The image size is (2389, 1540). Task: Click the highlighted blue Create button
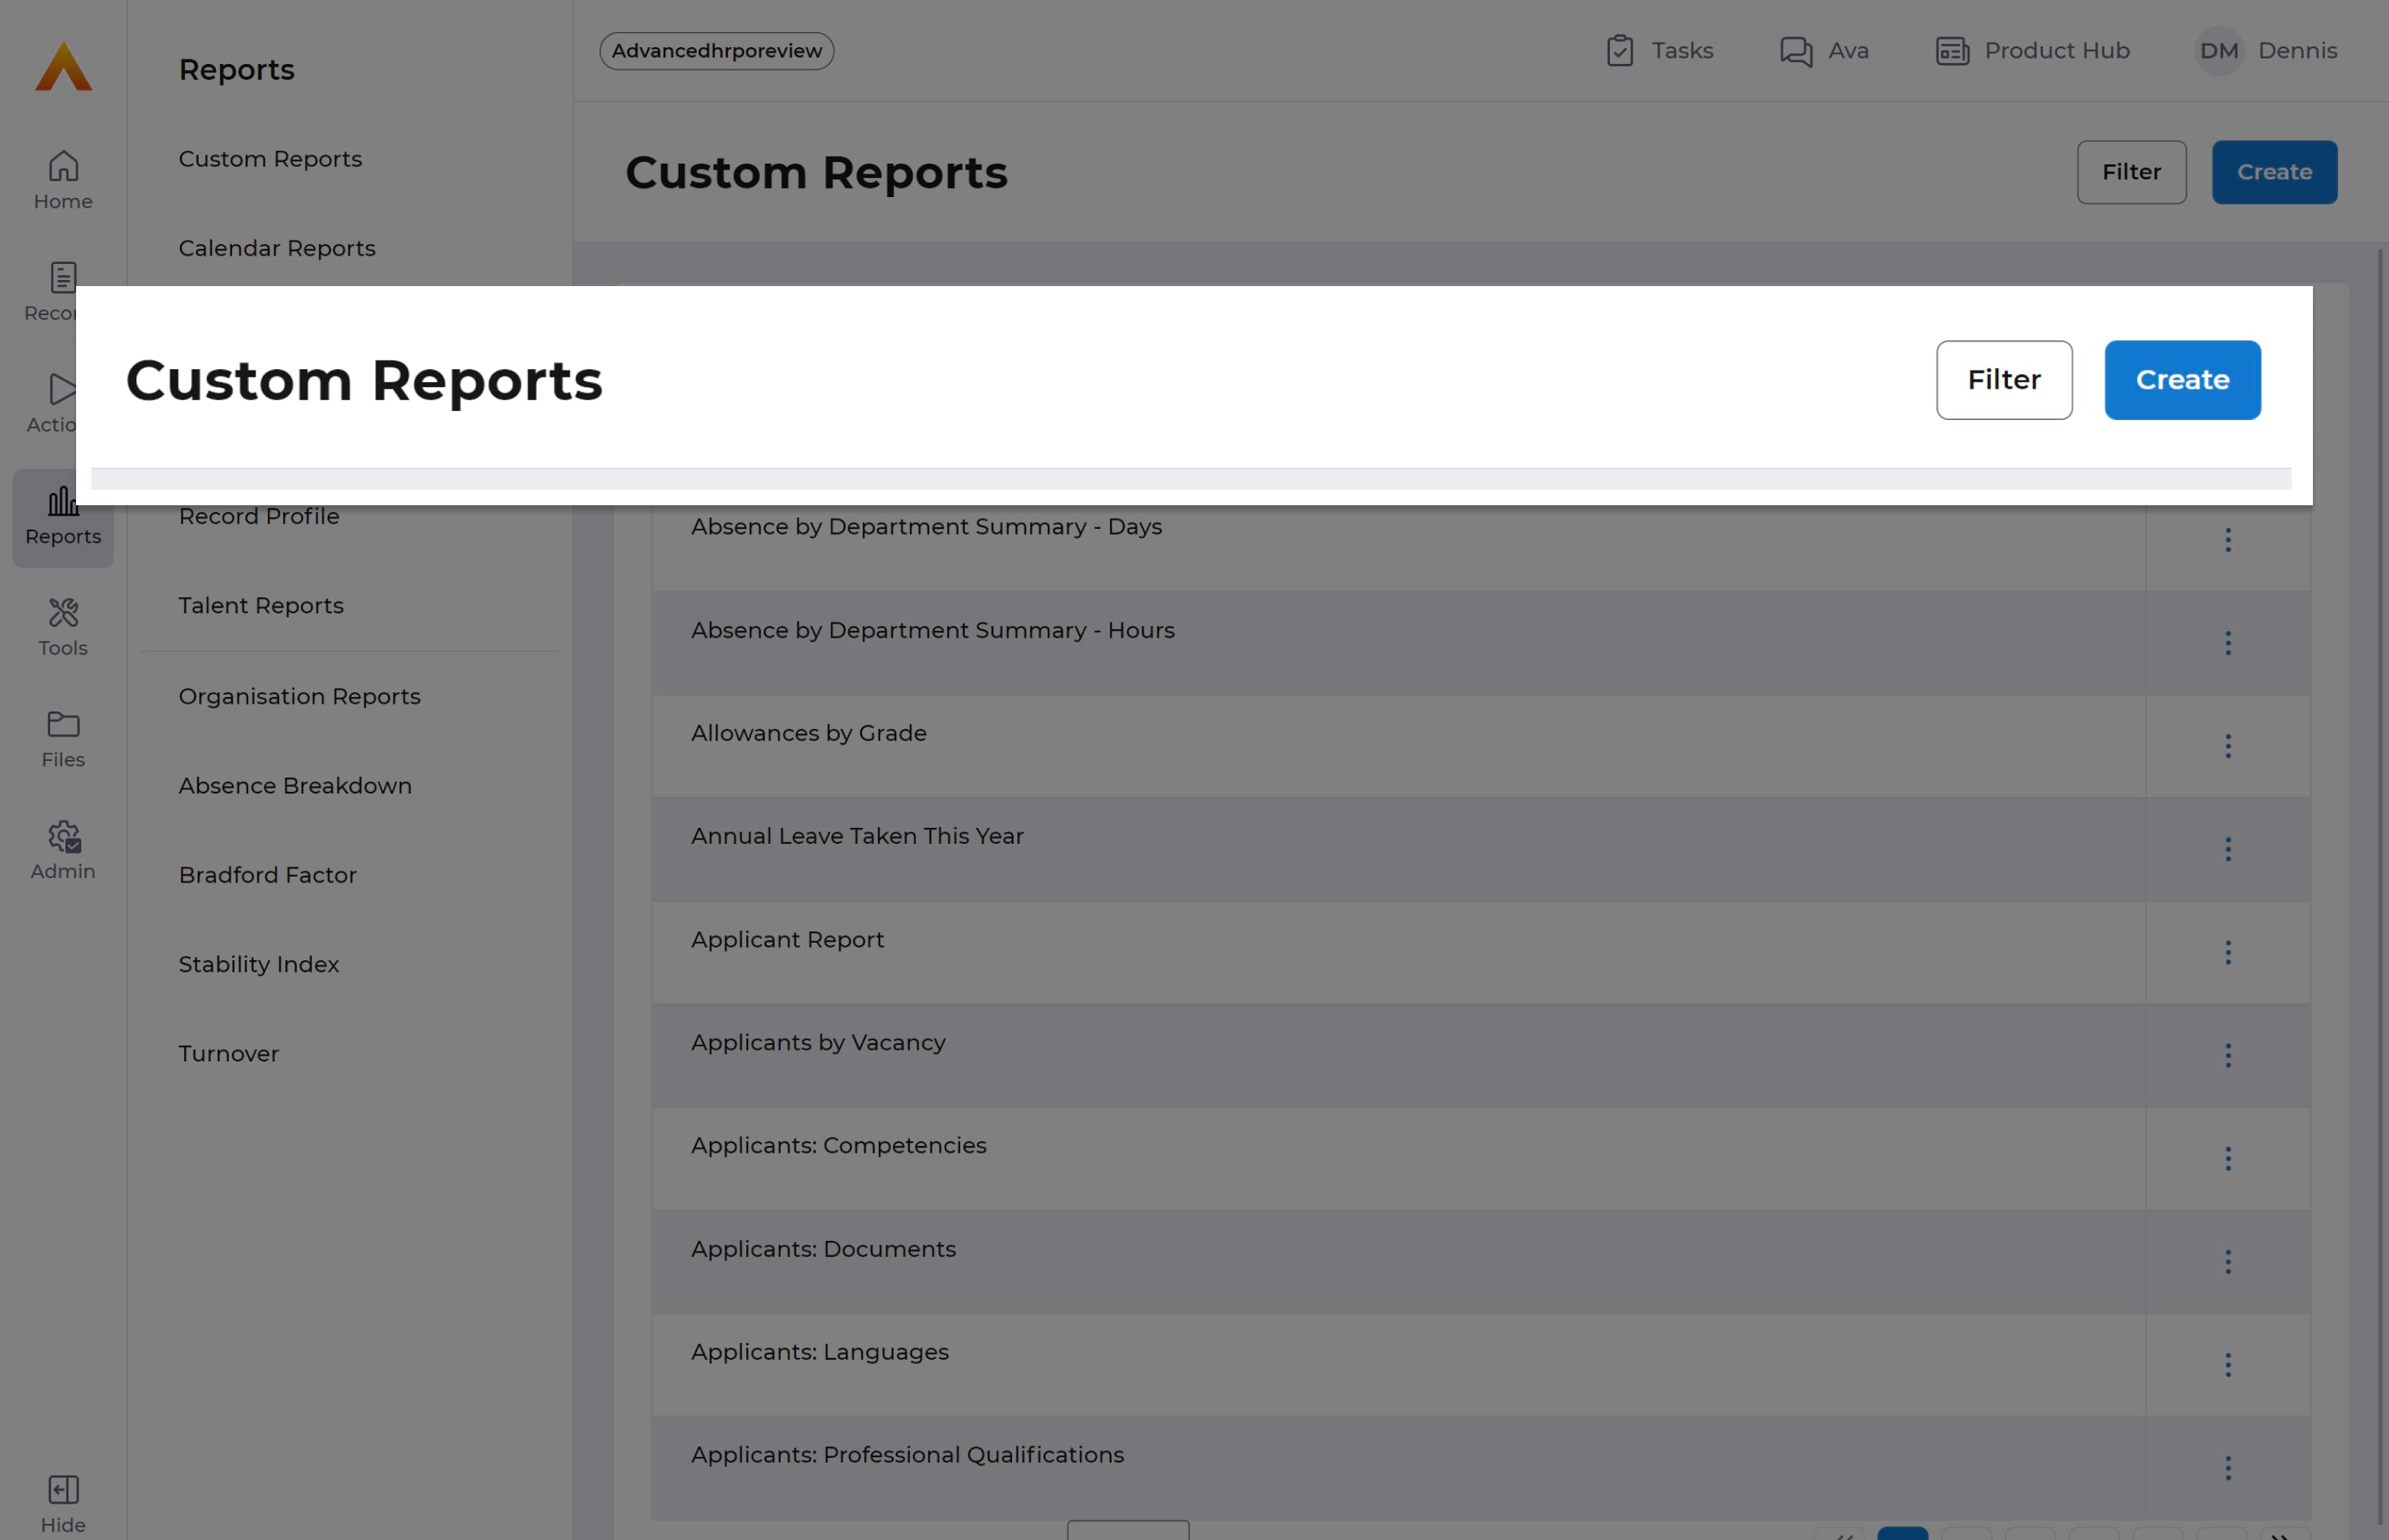(2182, 380)
